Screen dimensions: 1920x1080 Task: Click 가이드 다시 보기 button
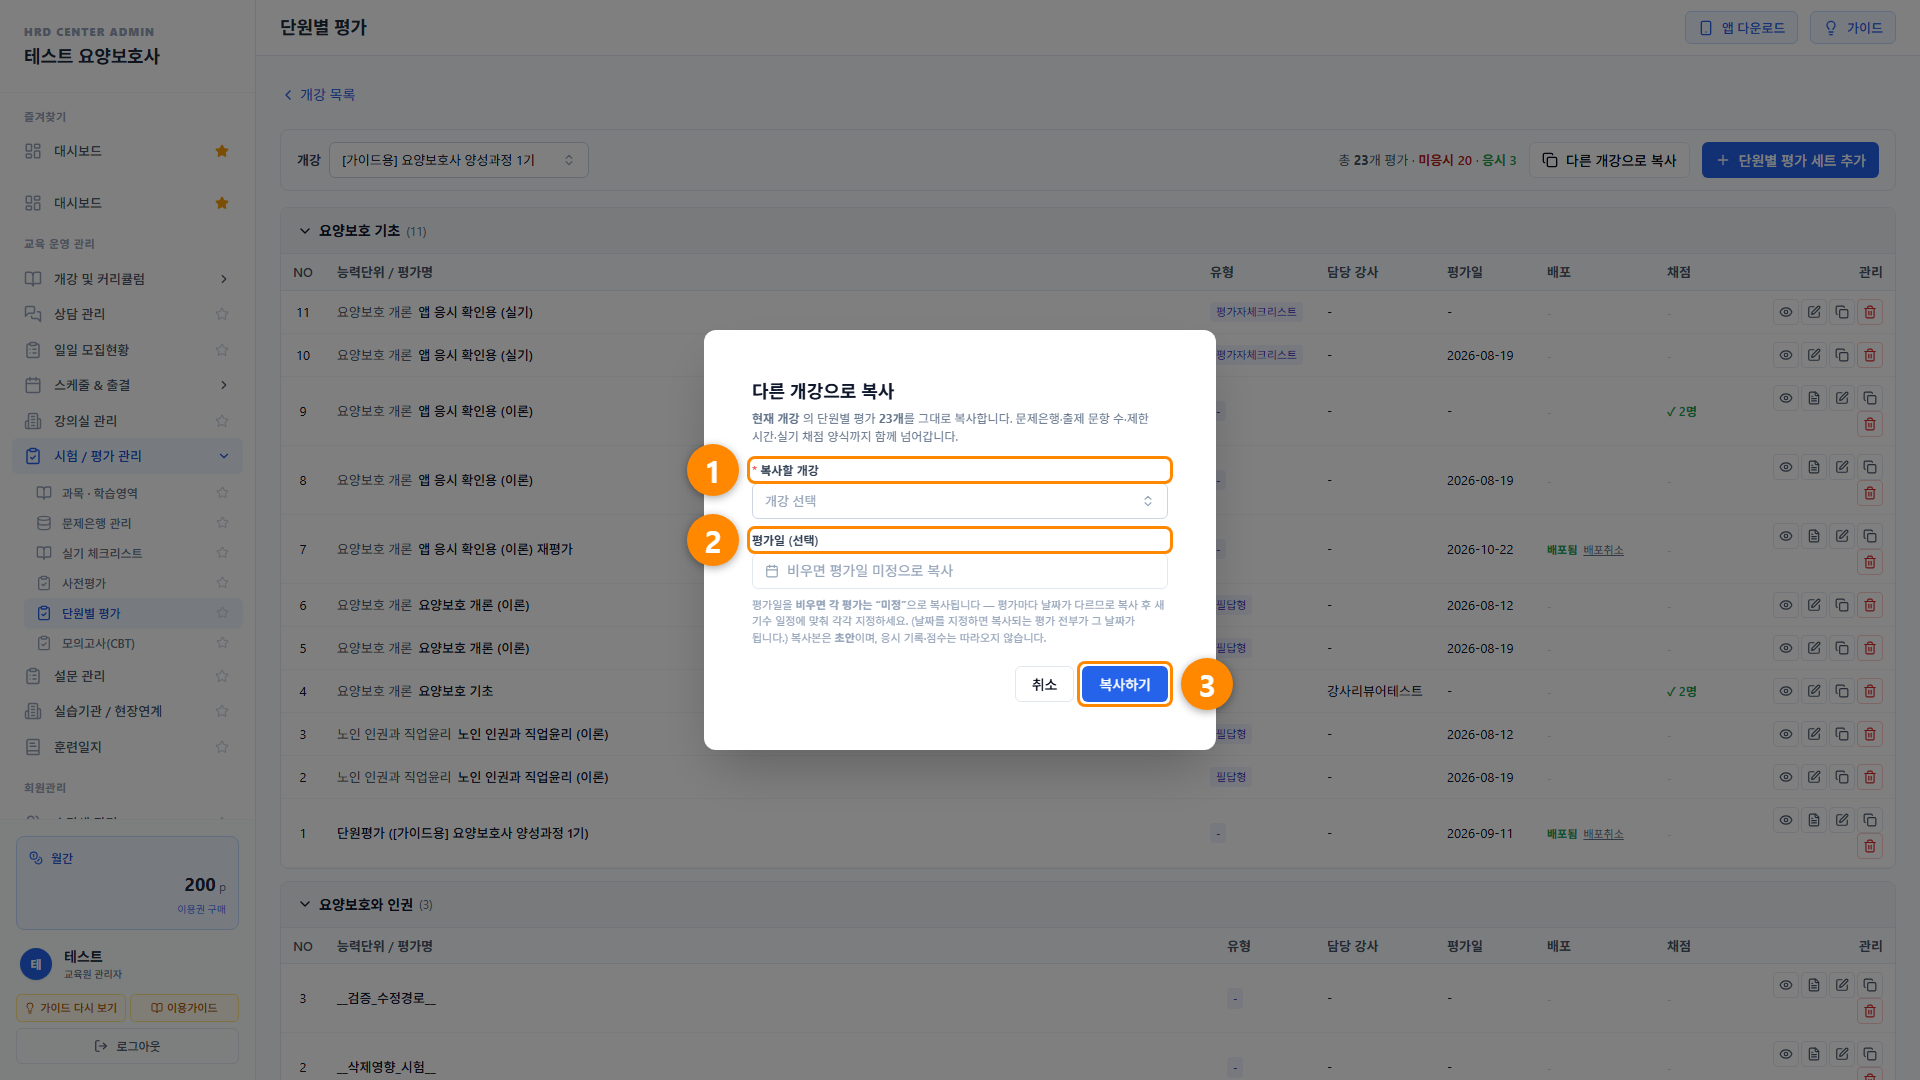(71, 1008)
